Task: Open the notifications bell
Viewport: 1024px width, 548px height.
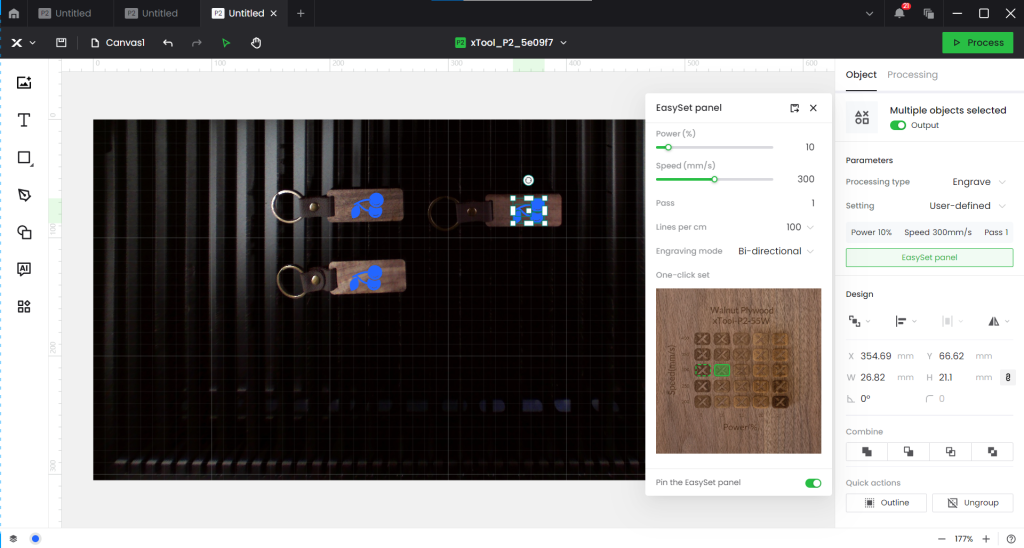Action: click(x=899, y=13)
